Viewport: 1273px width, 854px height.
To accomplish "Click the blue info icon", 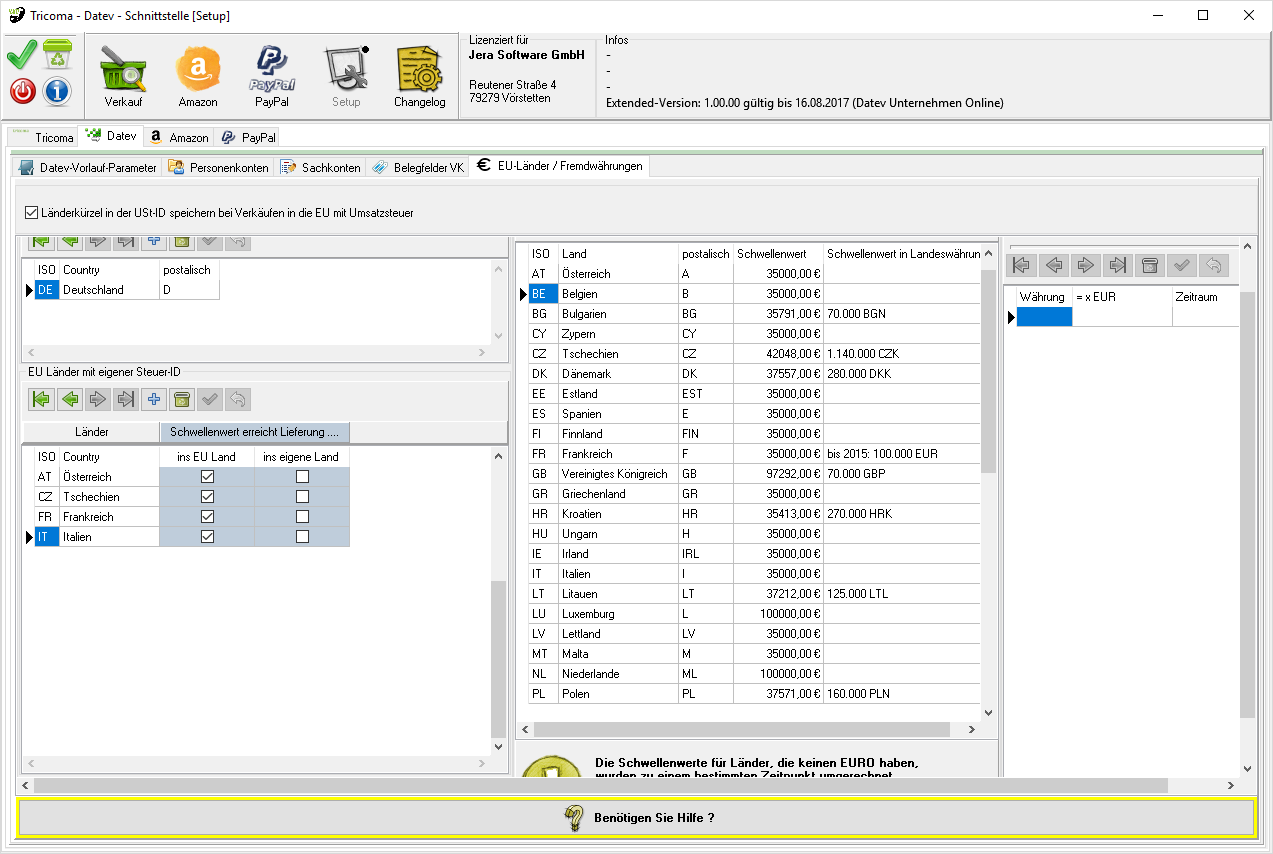I will (x=57, y=91).
